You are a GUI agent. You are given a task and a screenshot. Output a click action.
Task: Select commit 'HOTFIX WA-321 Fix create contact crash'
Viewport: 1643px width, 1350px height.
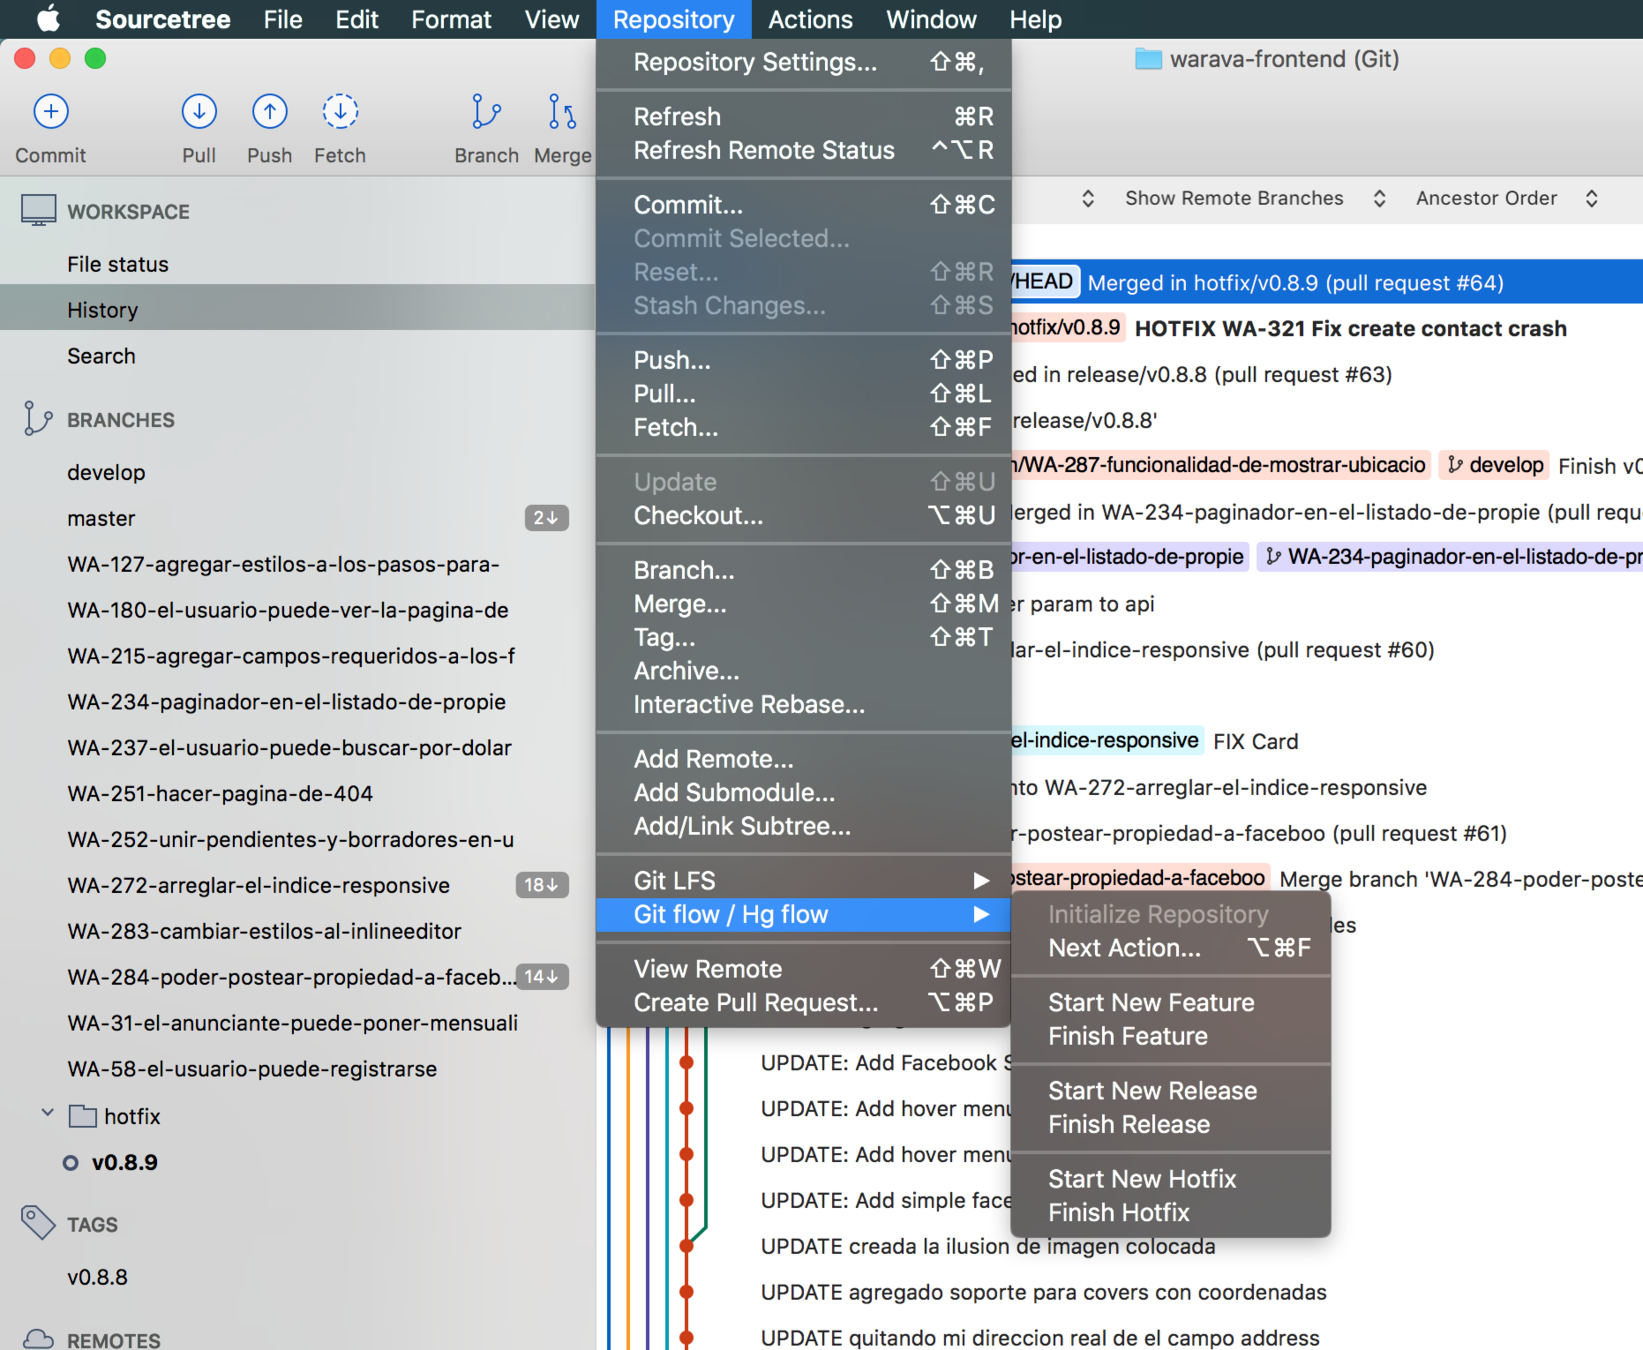coord(1350,328)
